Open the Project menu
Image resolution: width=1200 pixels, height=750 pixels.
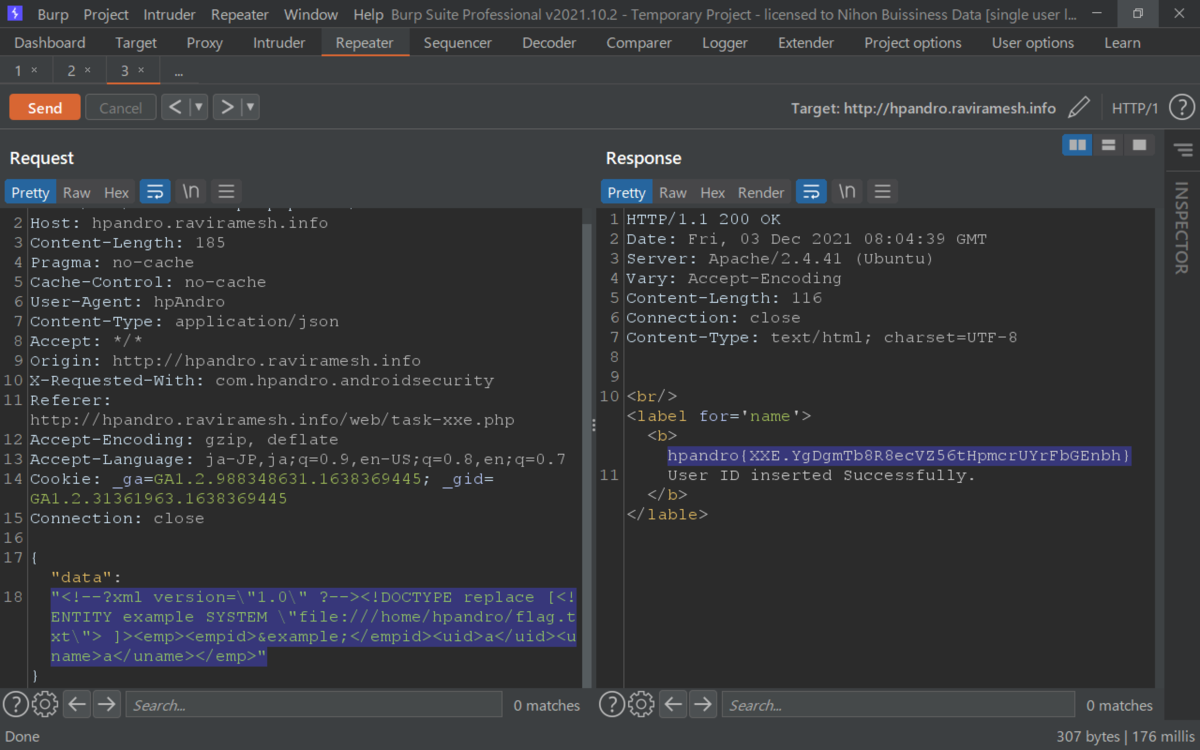pos(106,15)
